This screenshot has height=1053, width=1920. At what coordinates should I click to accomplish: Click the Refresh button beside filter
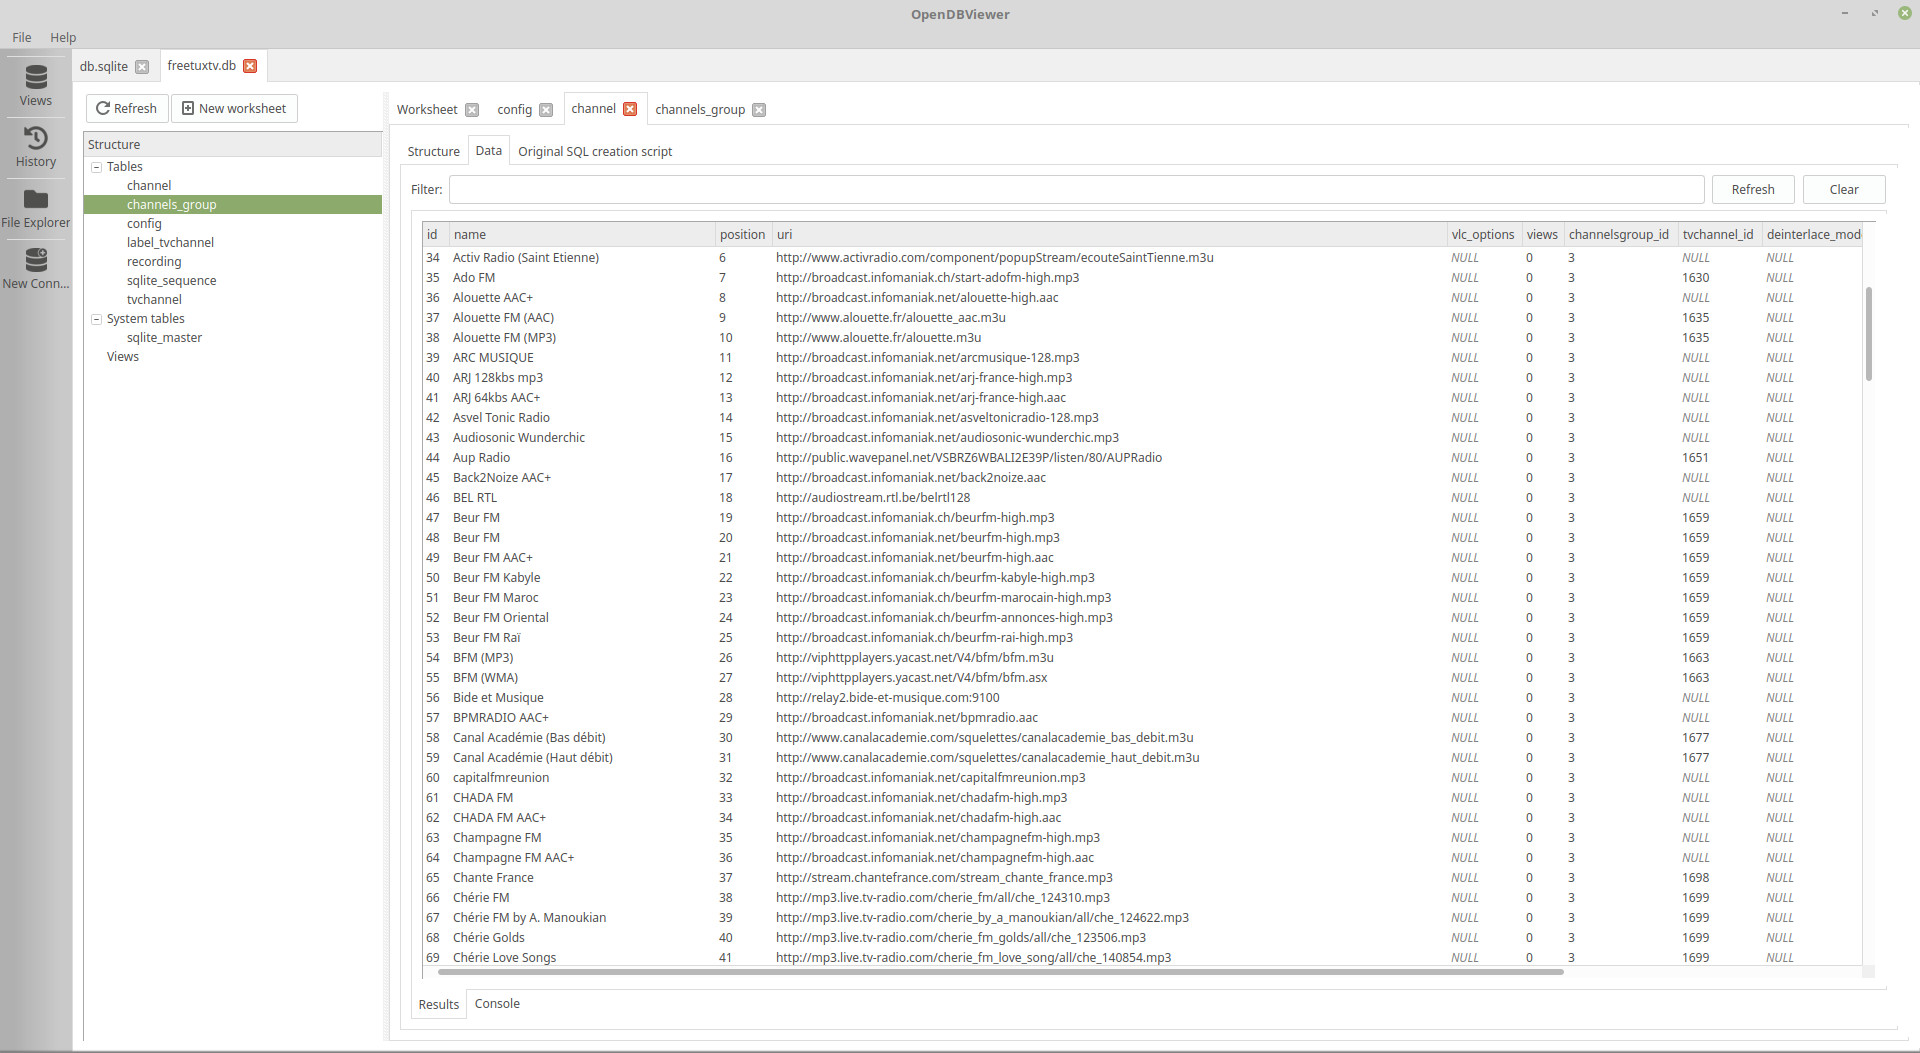pos(1753,190)
